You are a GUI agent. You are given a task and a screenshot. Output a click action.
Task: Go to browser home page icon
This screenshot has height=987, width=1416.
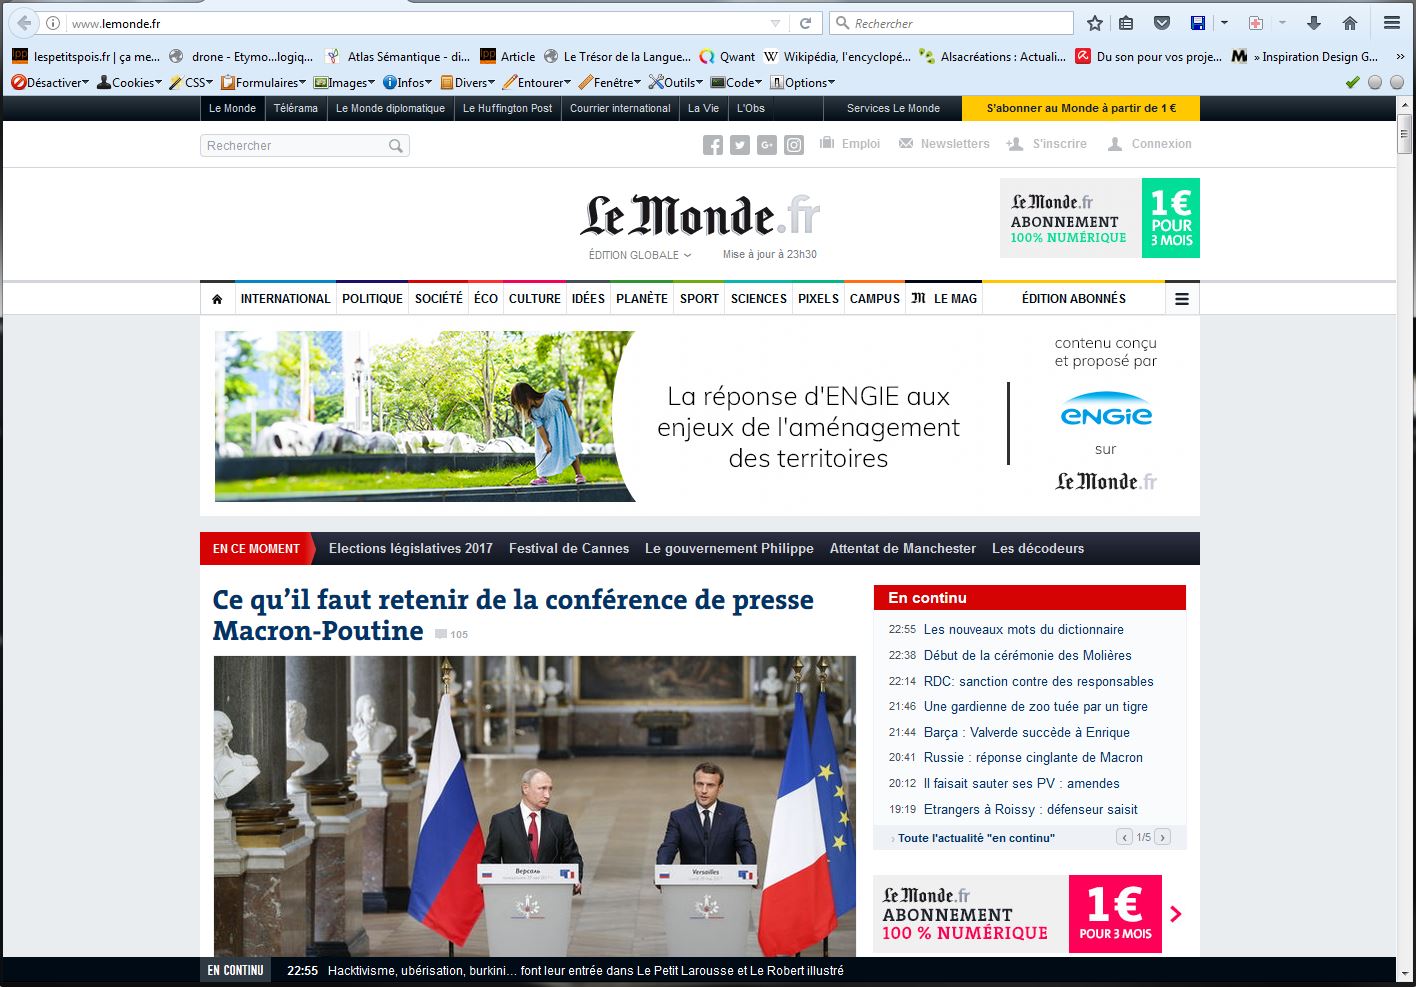click(1350, 23)
